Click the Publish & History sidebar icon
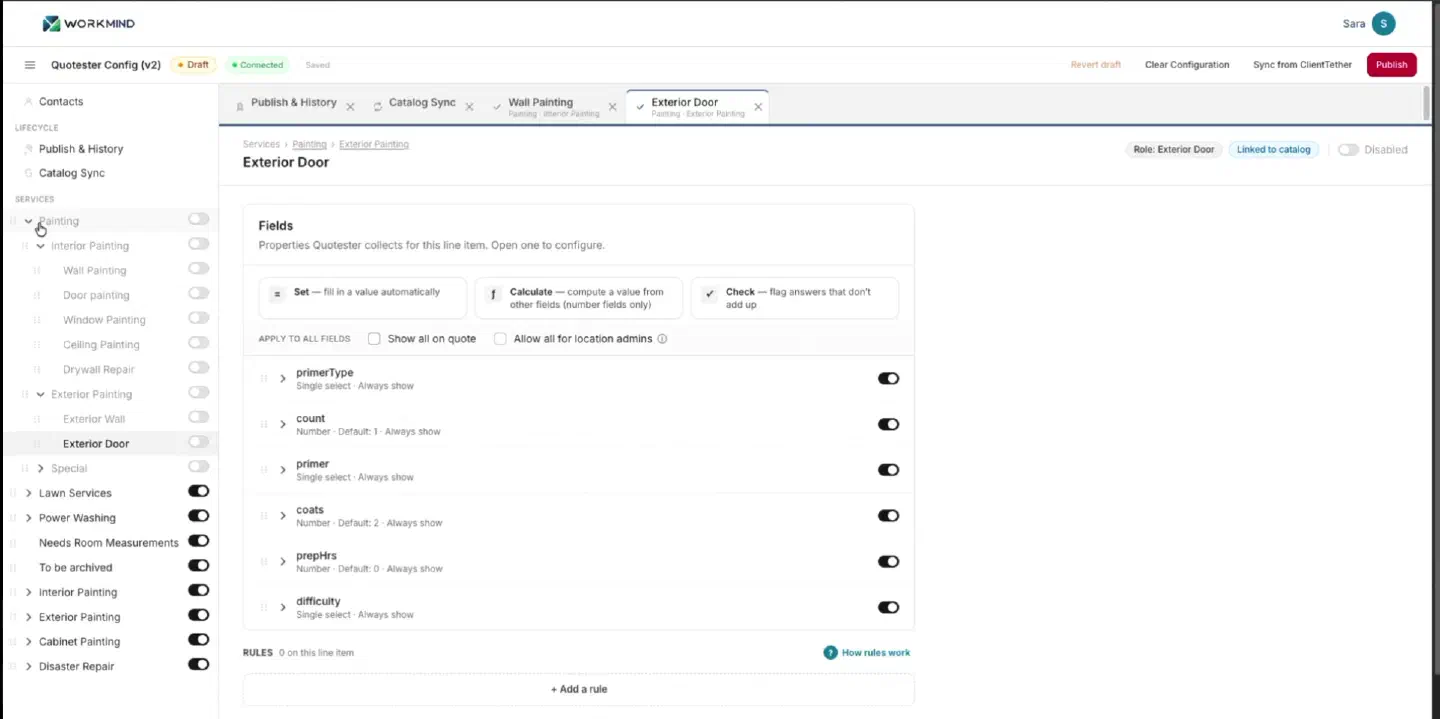The image size is (1440, 719). (28, 149)
